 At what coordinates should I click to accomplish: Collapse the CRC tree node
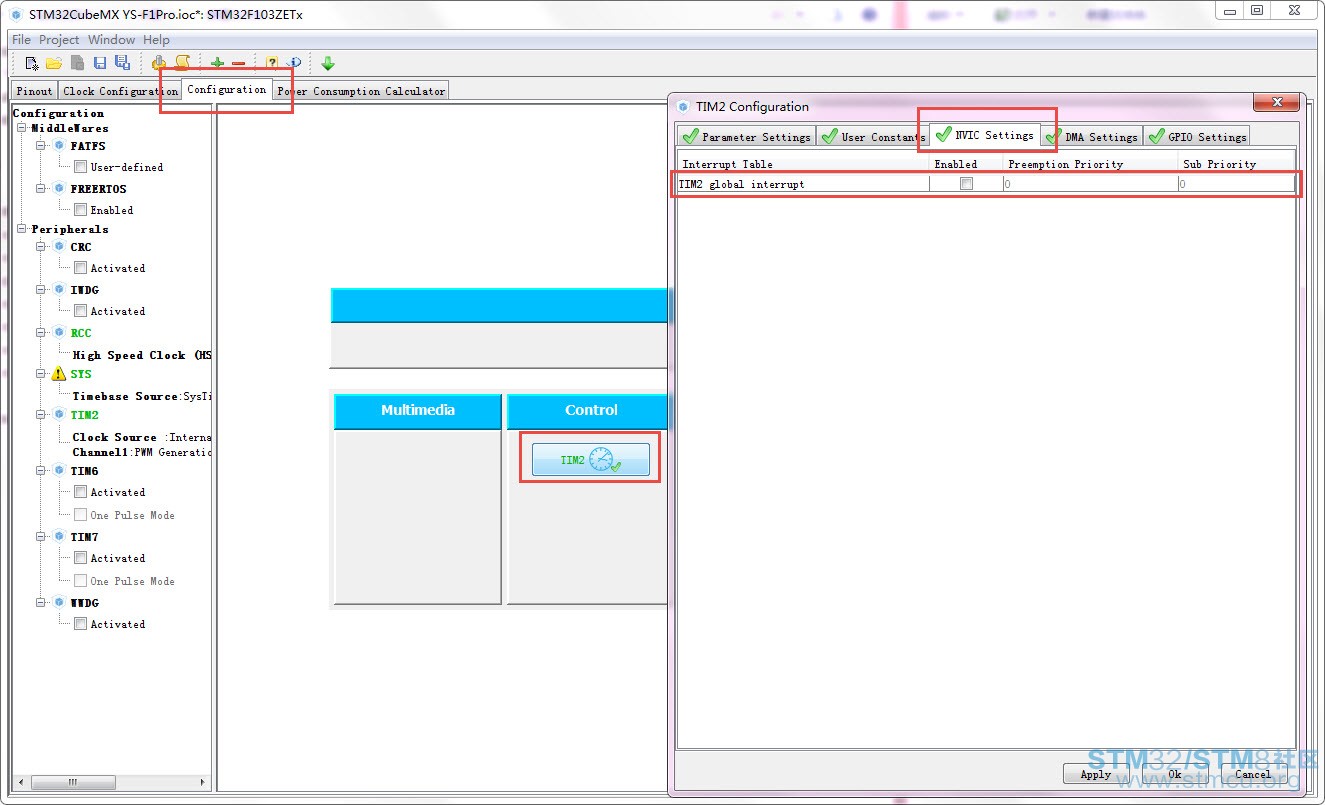point(41,247)
